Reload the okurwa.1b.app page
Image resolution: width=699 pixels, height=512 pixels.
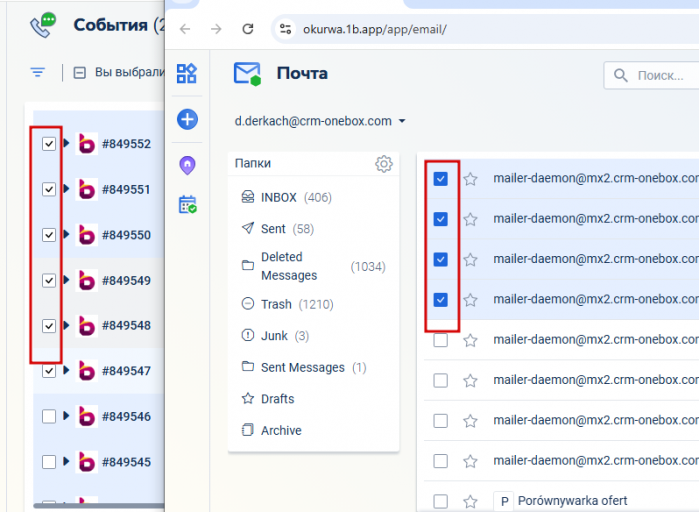(x=248, y=29)
